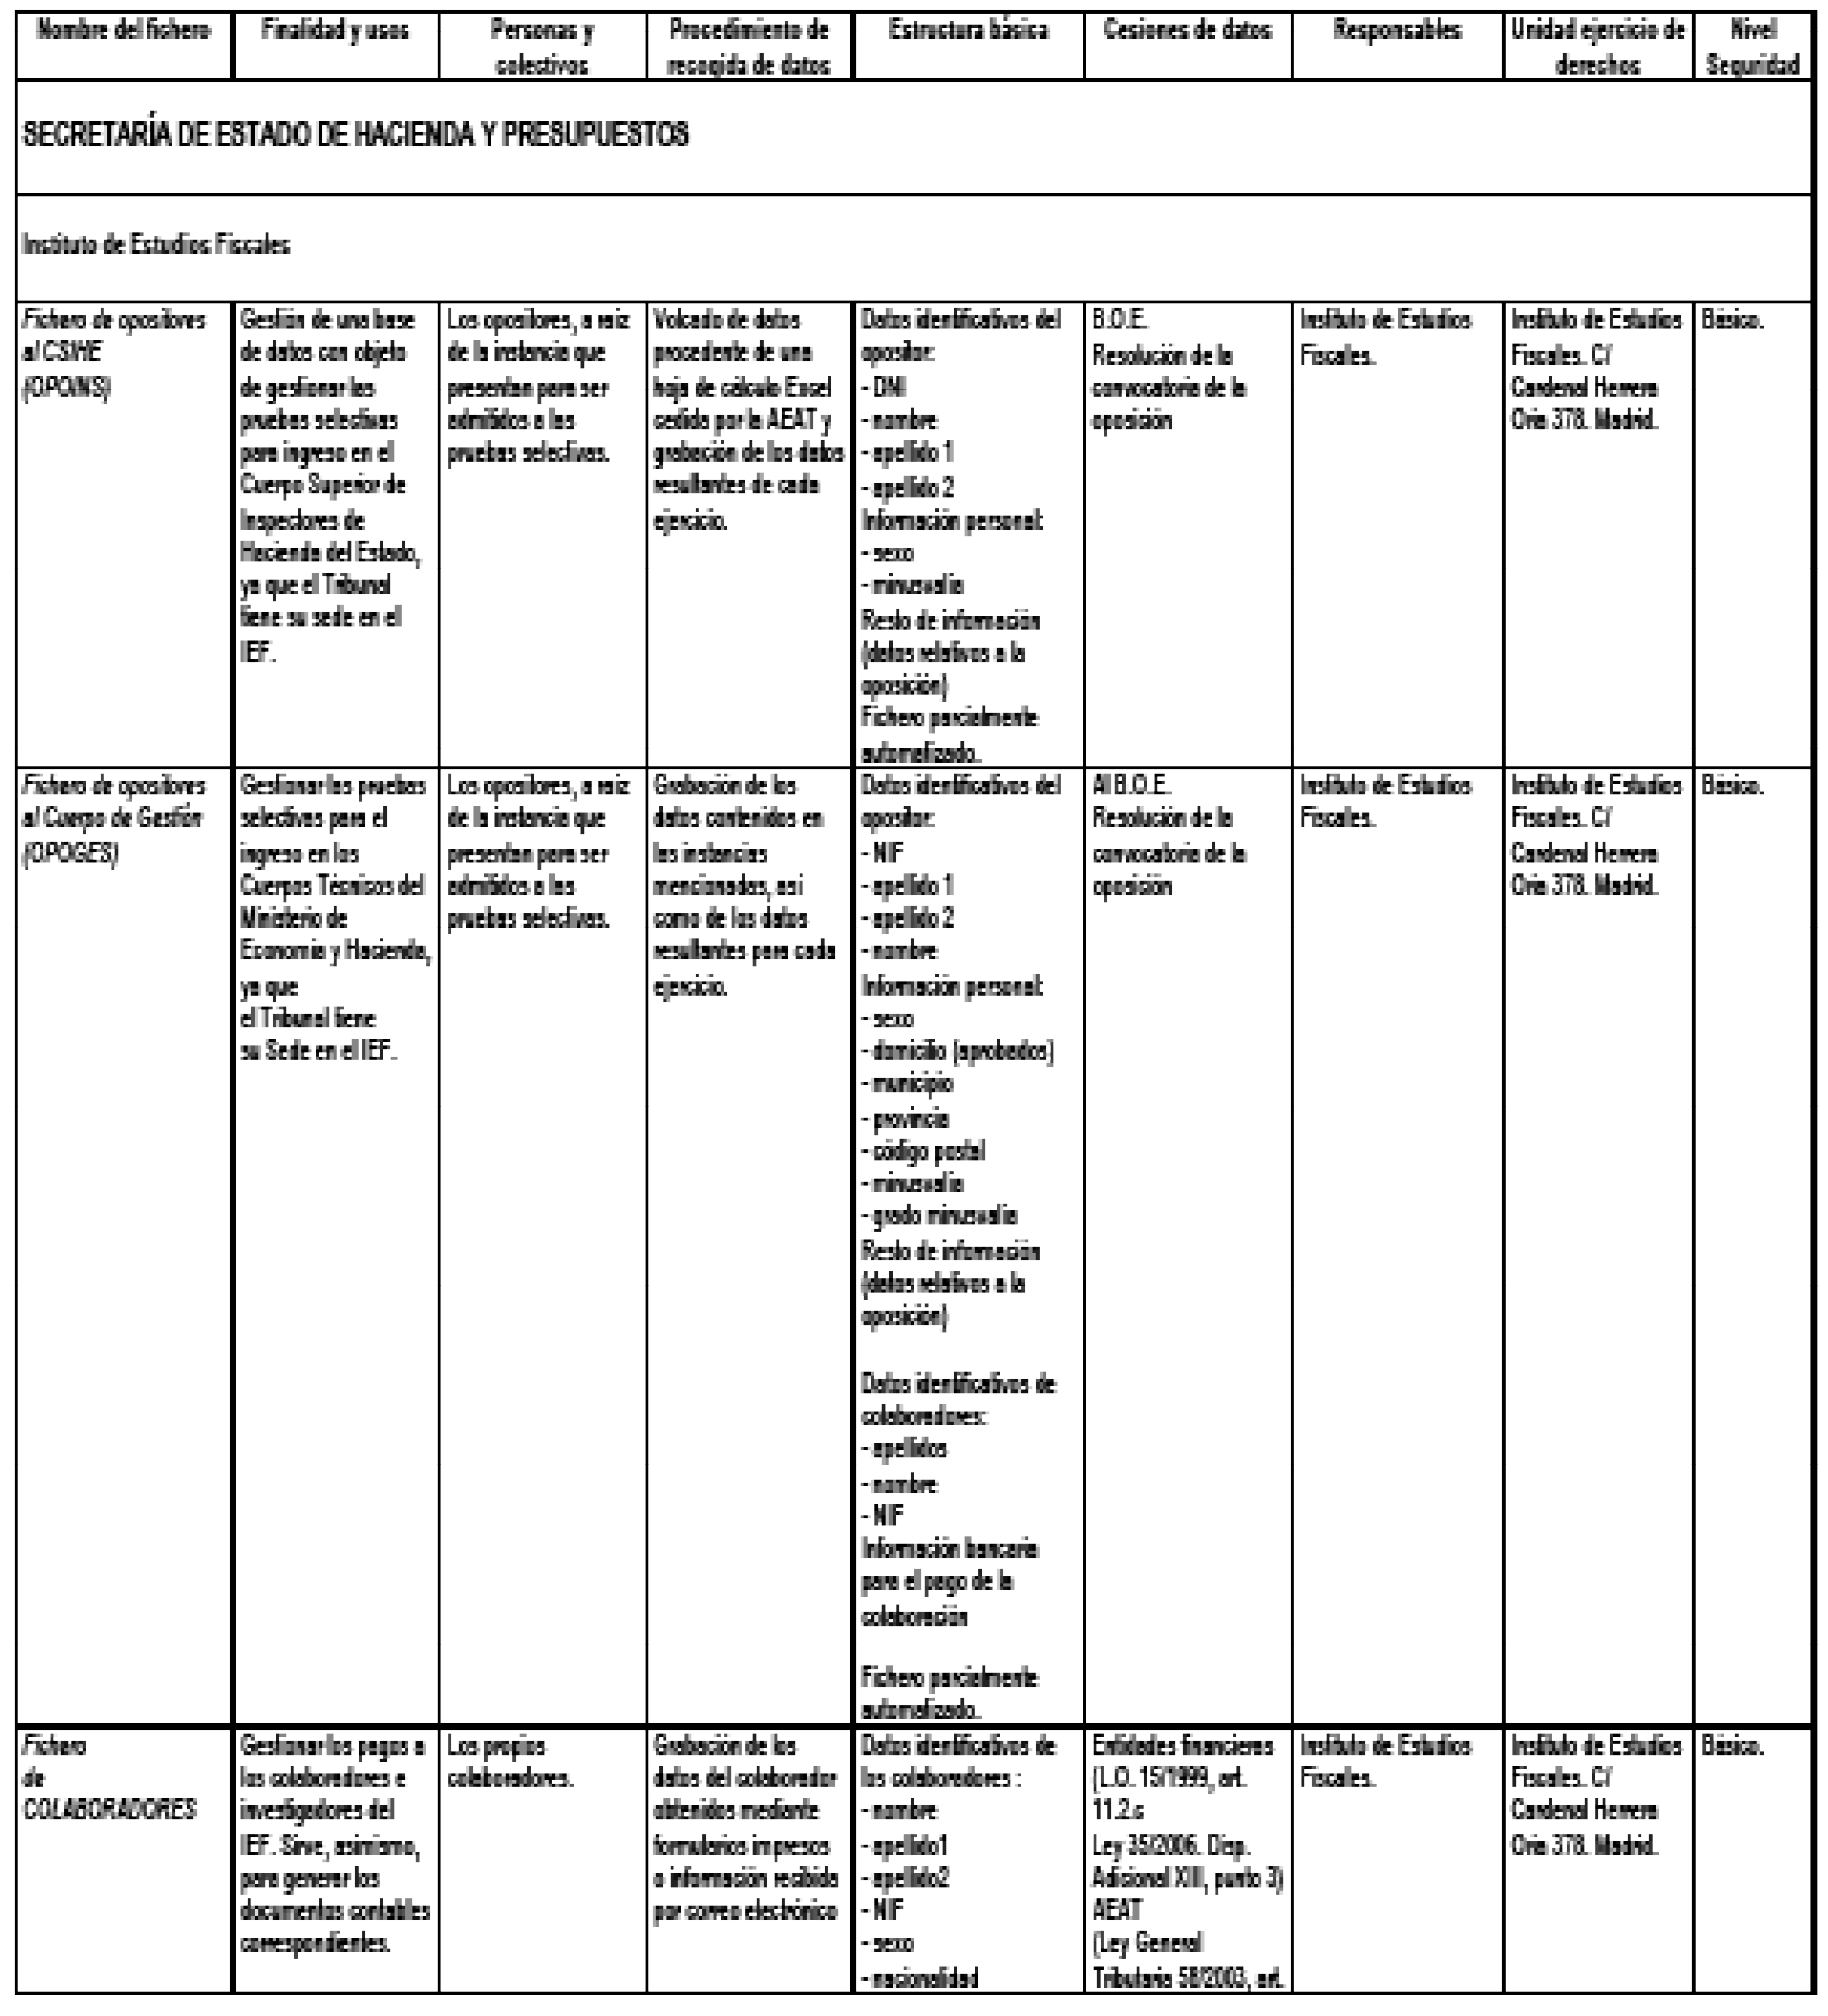Click the '- grado minusvalía' line
This screenshot has width=1828, height=2016.
click(x=939, y=1217)
